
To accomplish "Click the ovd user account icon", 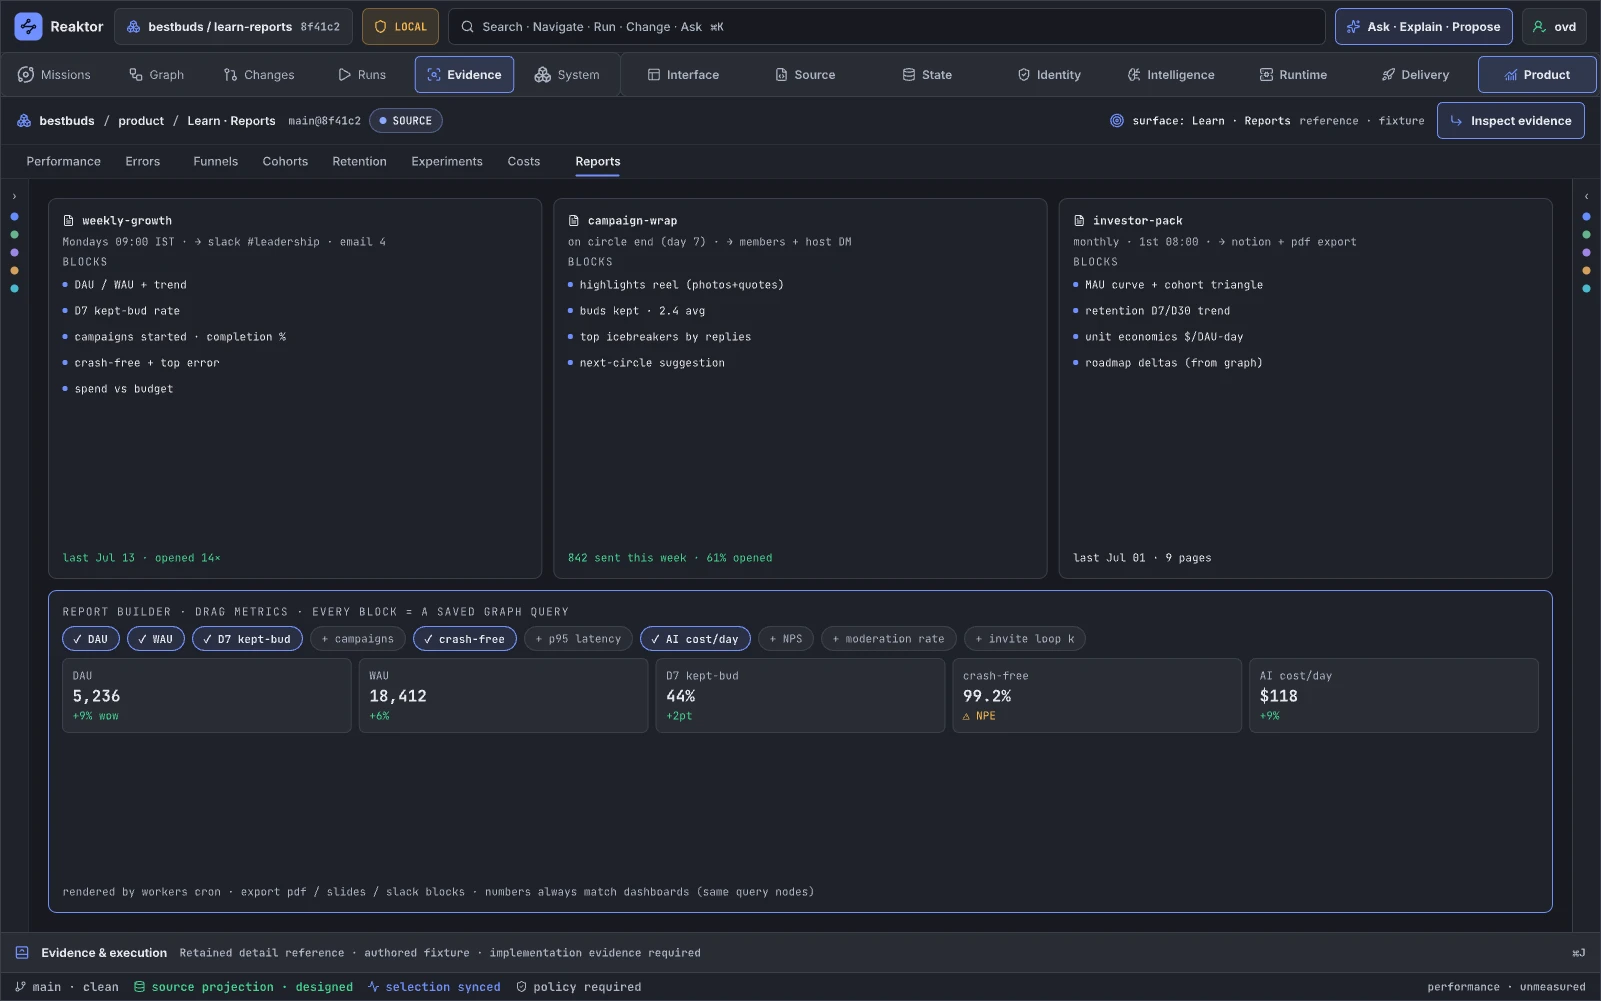I will [x=1540, y=27].
